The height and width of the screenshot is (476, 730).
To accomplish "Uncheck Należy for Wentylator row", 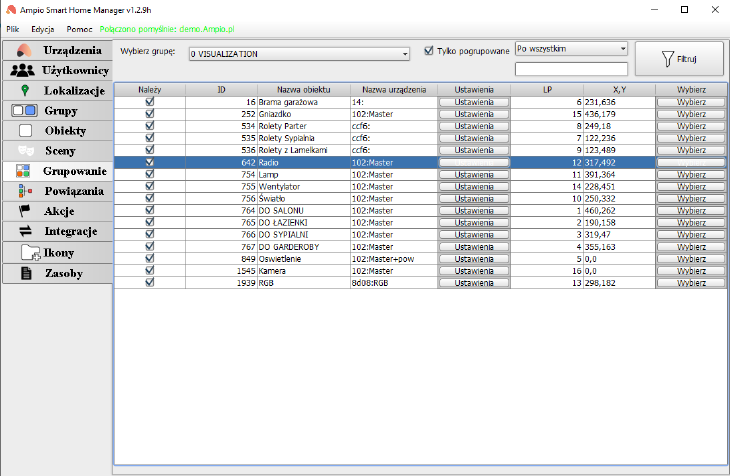I will coord(149,186).
